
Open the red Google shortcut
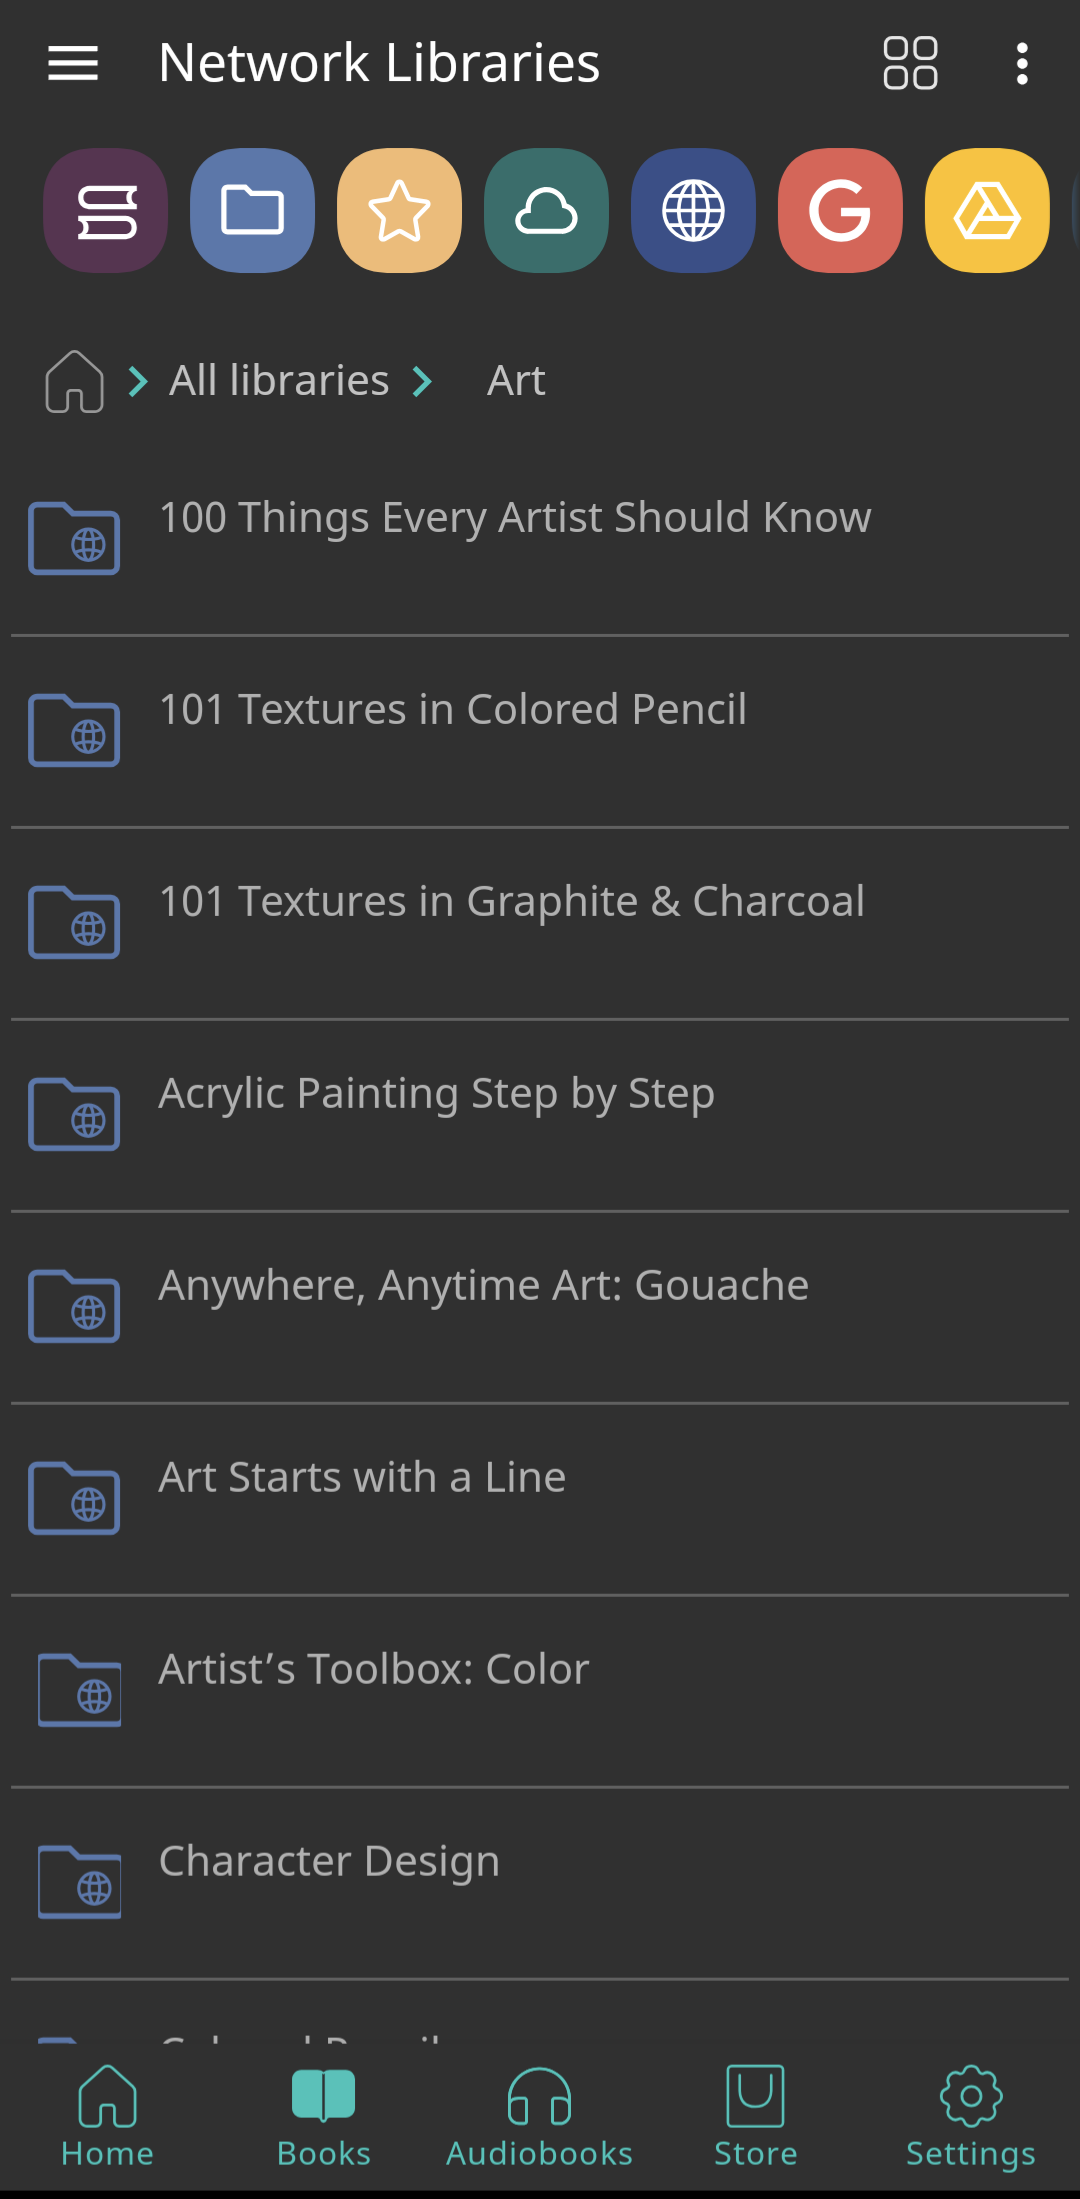[840, 211]
